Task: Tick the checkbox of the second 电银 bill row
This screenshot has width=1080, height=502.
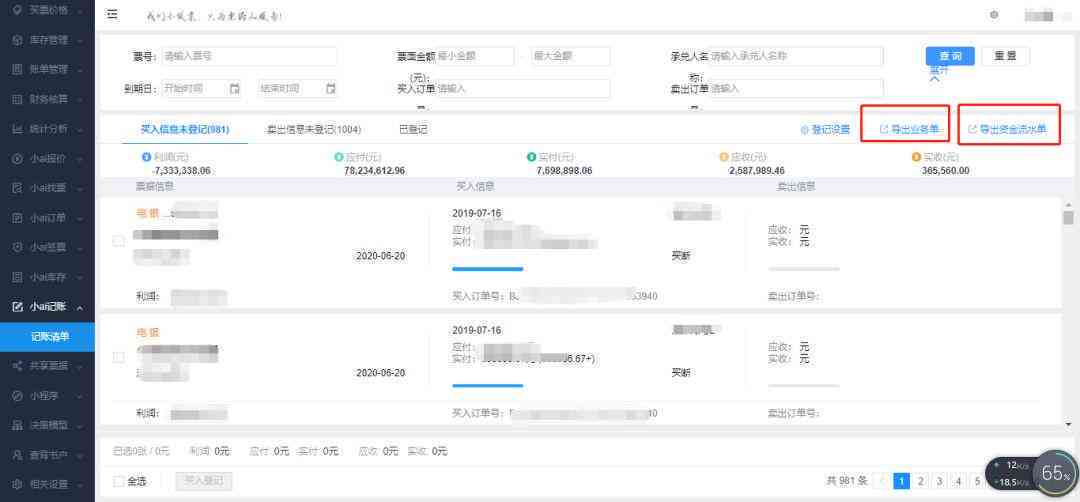Action: [x=118, y=357]
